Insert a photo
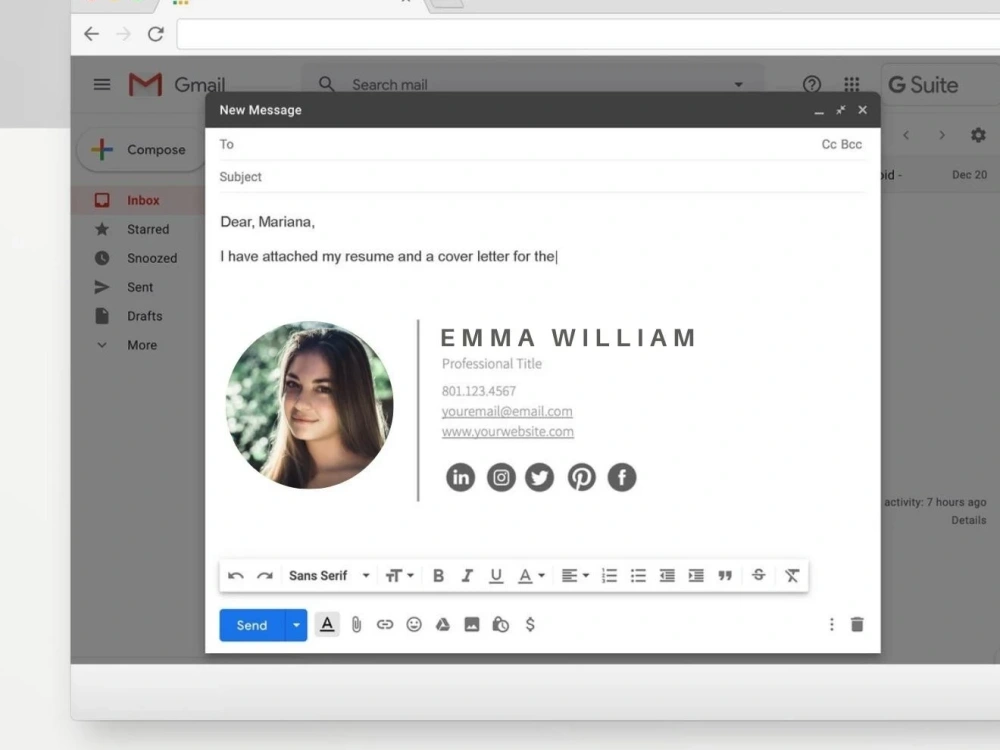This screenshot has width=1000, height=750. click(x=471, y=624)
